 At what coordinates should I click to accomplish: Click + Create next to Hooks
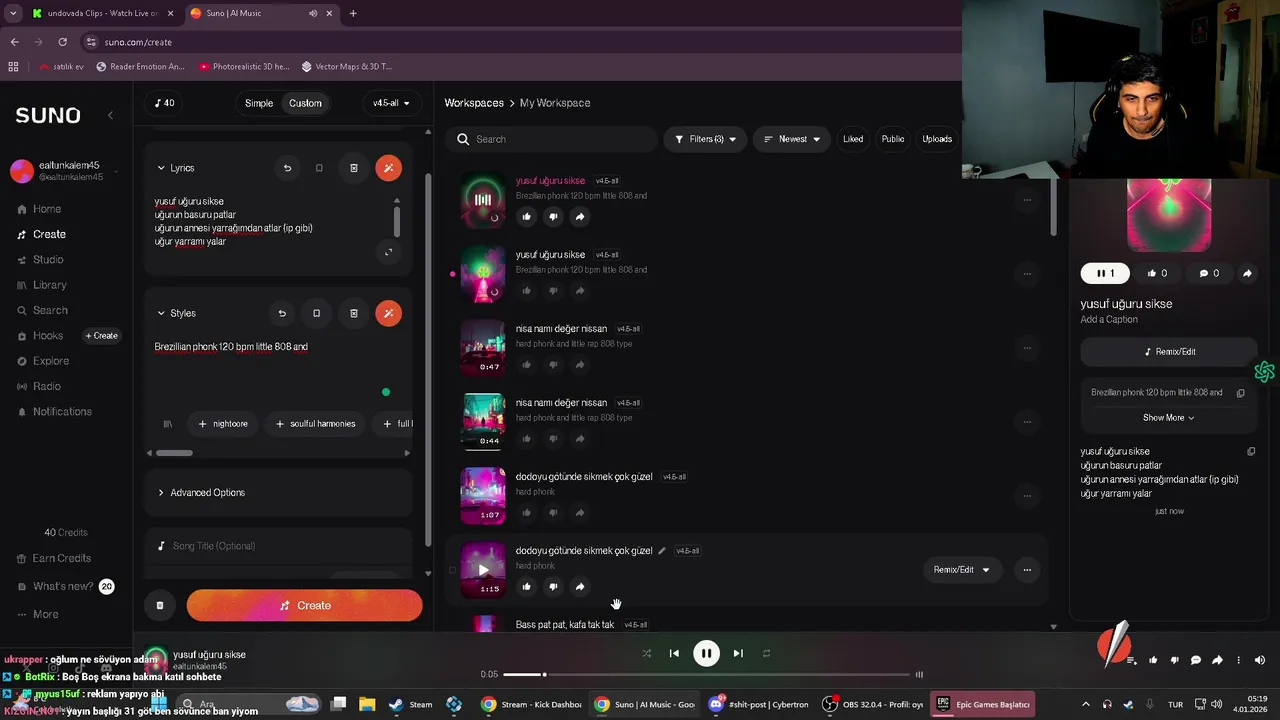(101, 336)
